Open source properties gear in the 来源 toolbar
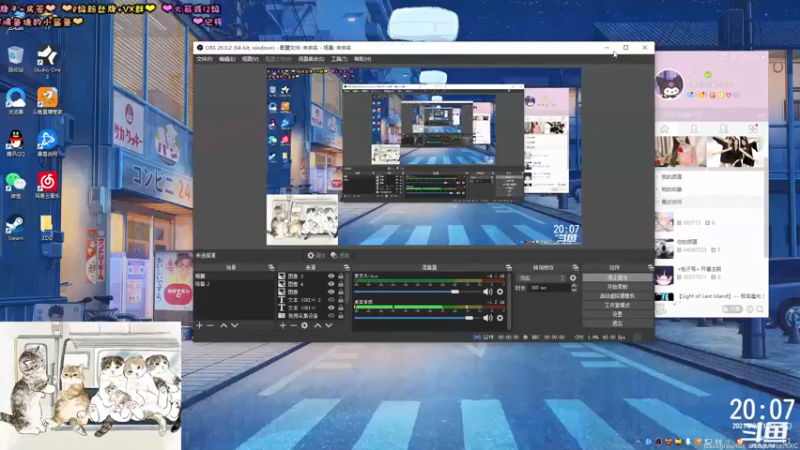This screenshot has height=450, width=800. tap(305, 326)
